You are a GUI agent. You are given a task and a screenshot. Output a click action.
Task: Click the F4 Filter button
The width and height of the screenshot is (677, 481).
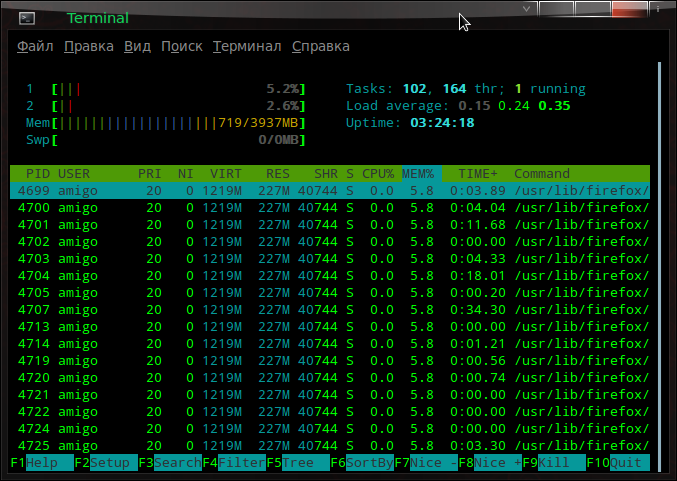pos(234,462)
